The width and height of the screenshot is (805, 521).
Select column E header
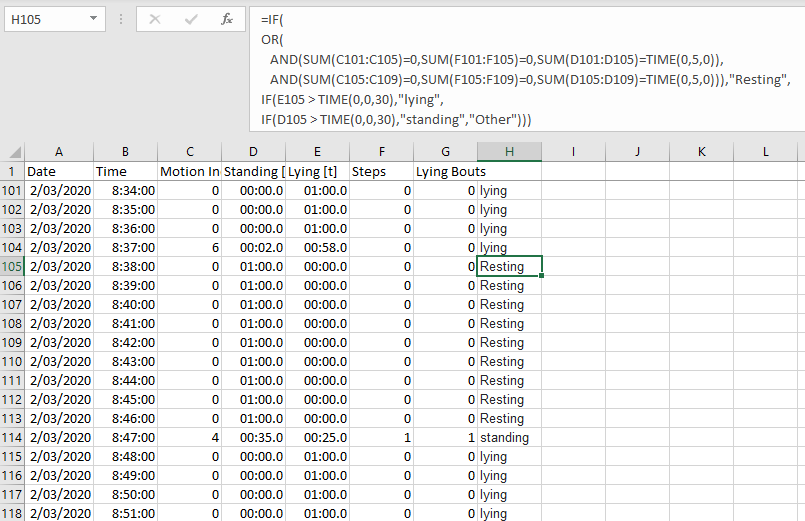click(x=317, y=152)
